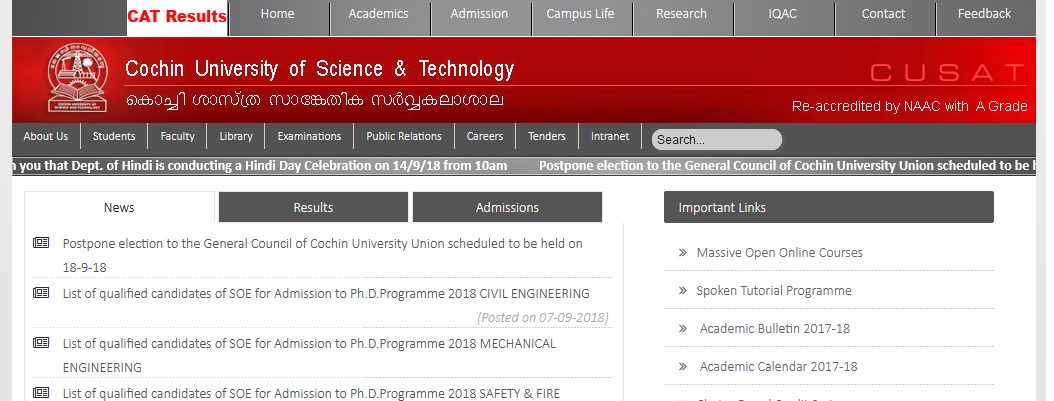This screenshot has width=1054, height=401.
Task: Click Important Links panel header
Action: 829,208
